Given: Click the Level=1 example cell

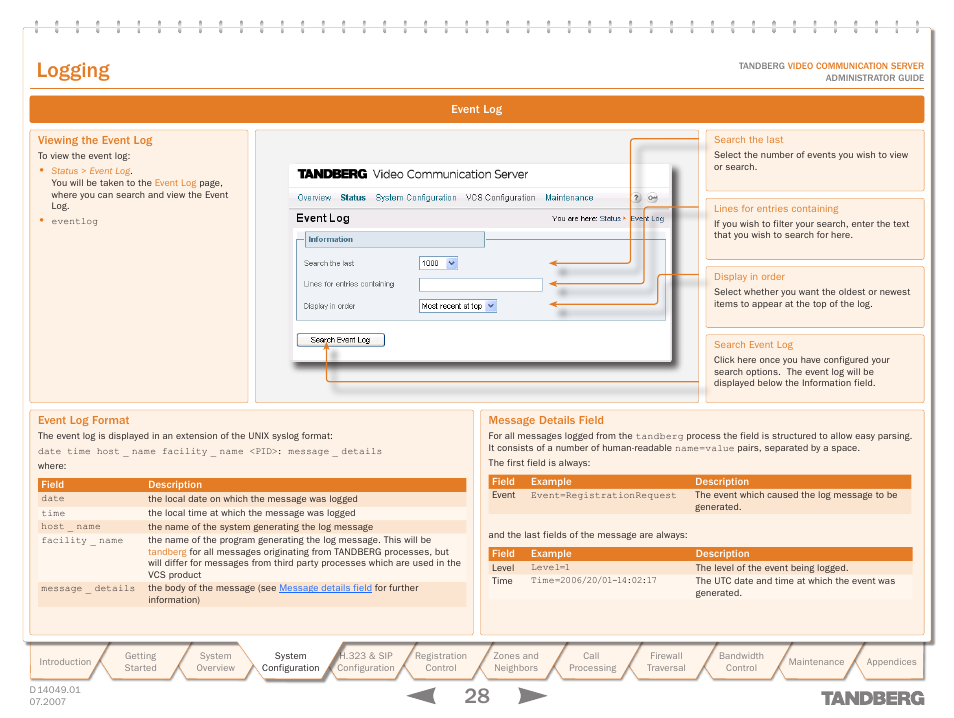Looking at the screenshot, I should coord(550,568).
